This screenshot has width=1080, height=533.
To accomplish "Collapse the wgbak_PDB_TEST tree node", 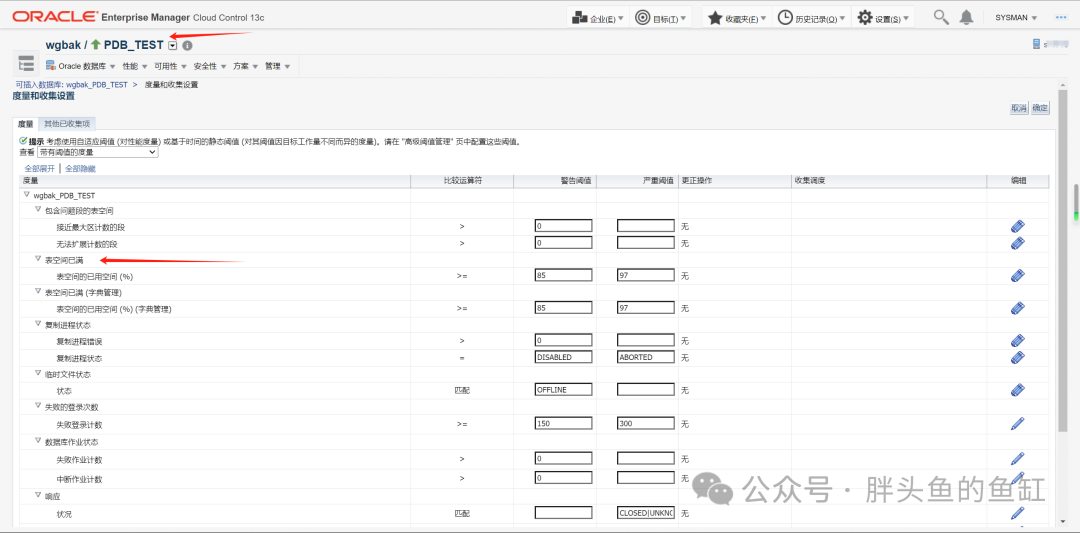I will pyautogui.click(x=27, y=195).
